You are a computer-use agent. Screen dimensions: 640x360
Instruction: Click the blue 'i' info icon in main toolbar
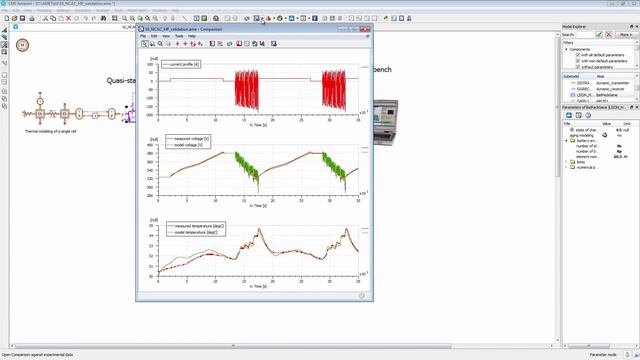click(x=315, y=18)
